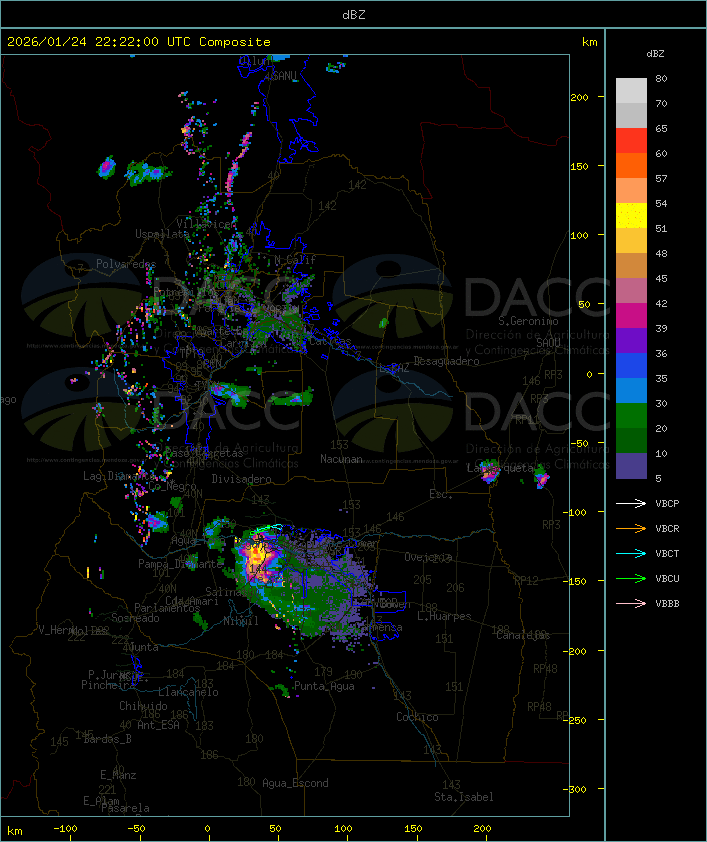
Task: Click the green 20–30 dBZ legend swatch
Action: [631, 416]
